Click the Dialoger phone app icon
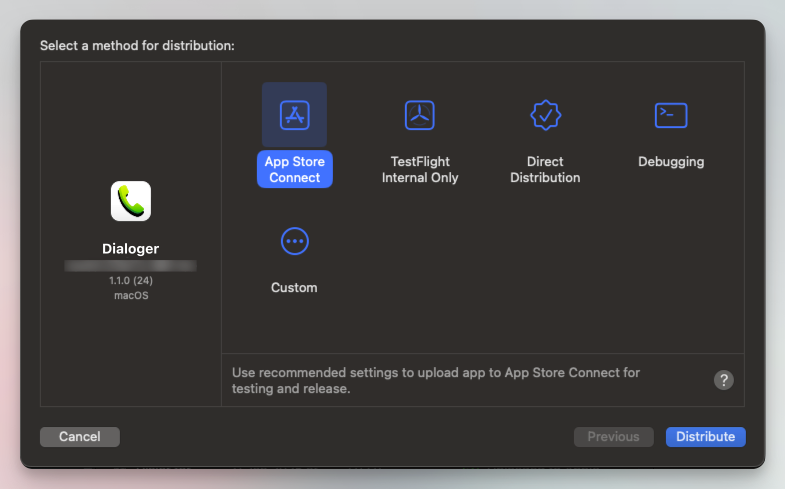 coord(131,201)
